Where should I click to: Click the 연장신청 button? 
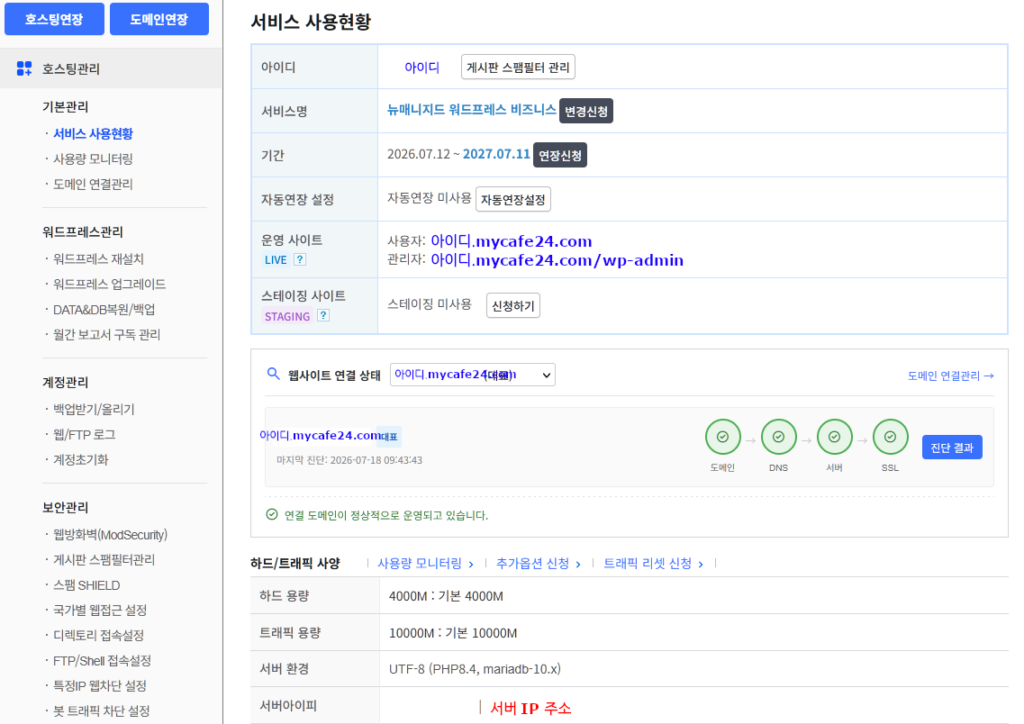point(560,155)
